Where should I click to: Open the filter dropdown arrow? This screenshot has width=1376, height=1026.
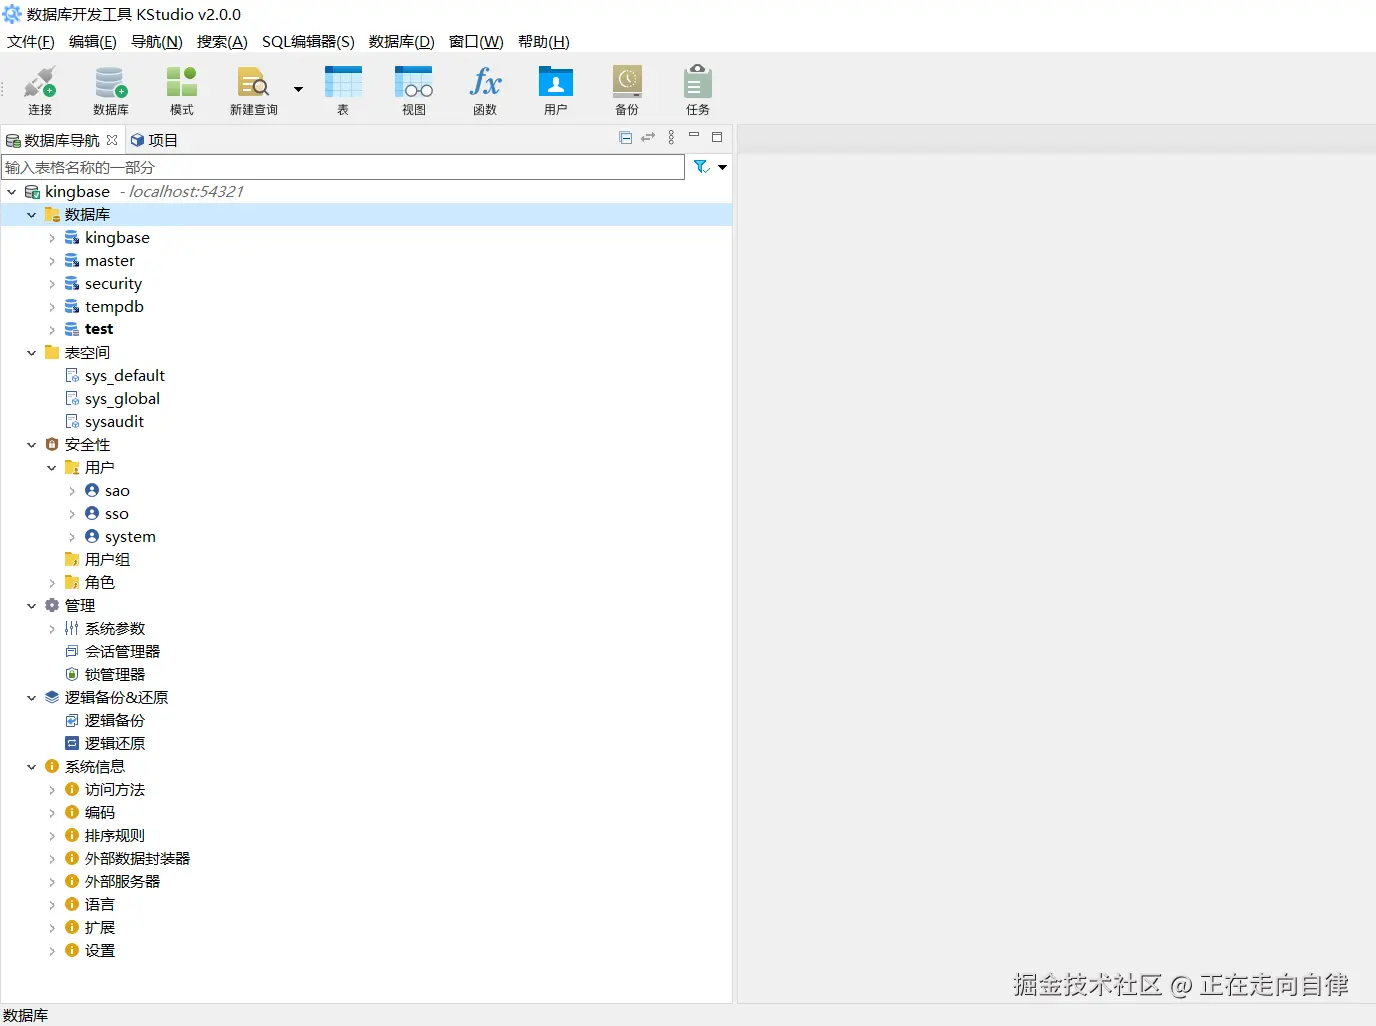click(722, 167)
